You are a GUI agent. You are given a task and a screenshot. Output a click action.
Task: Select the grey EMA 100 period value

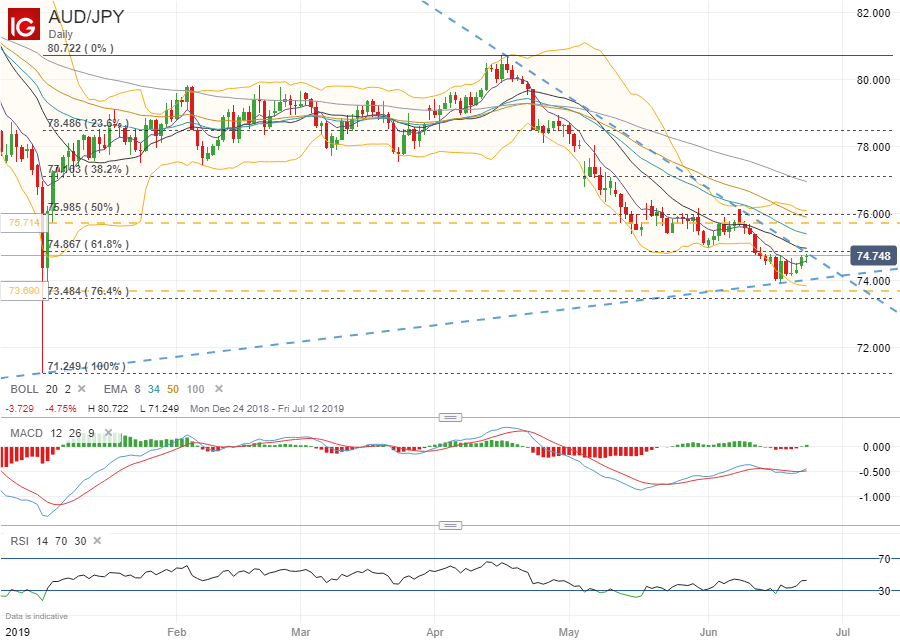tap(196, 388)
